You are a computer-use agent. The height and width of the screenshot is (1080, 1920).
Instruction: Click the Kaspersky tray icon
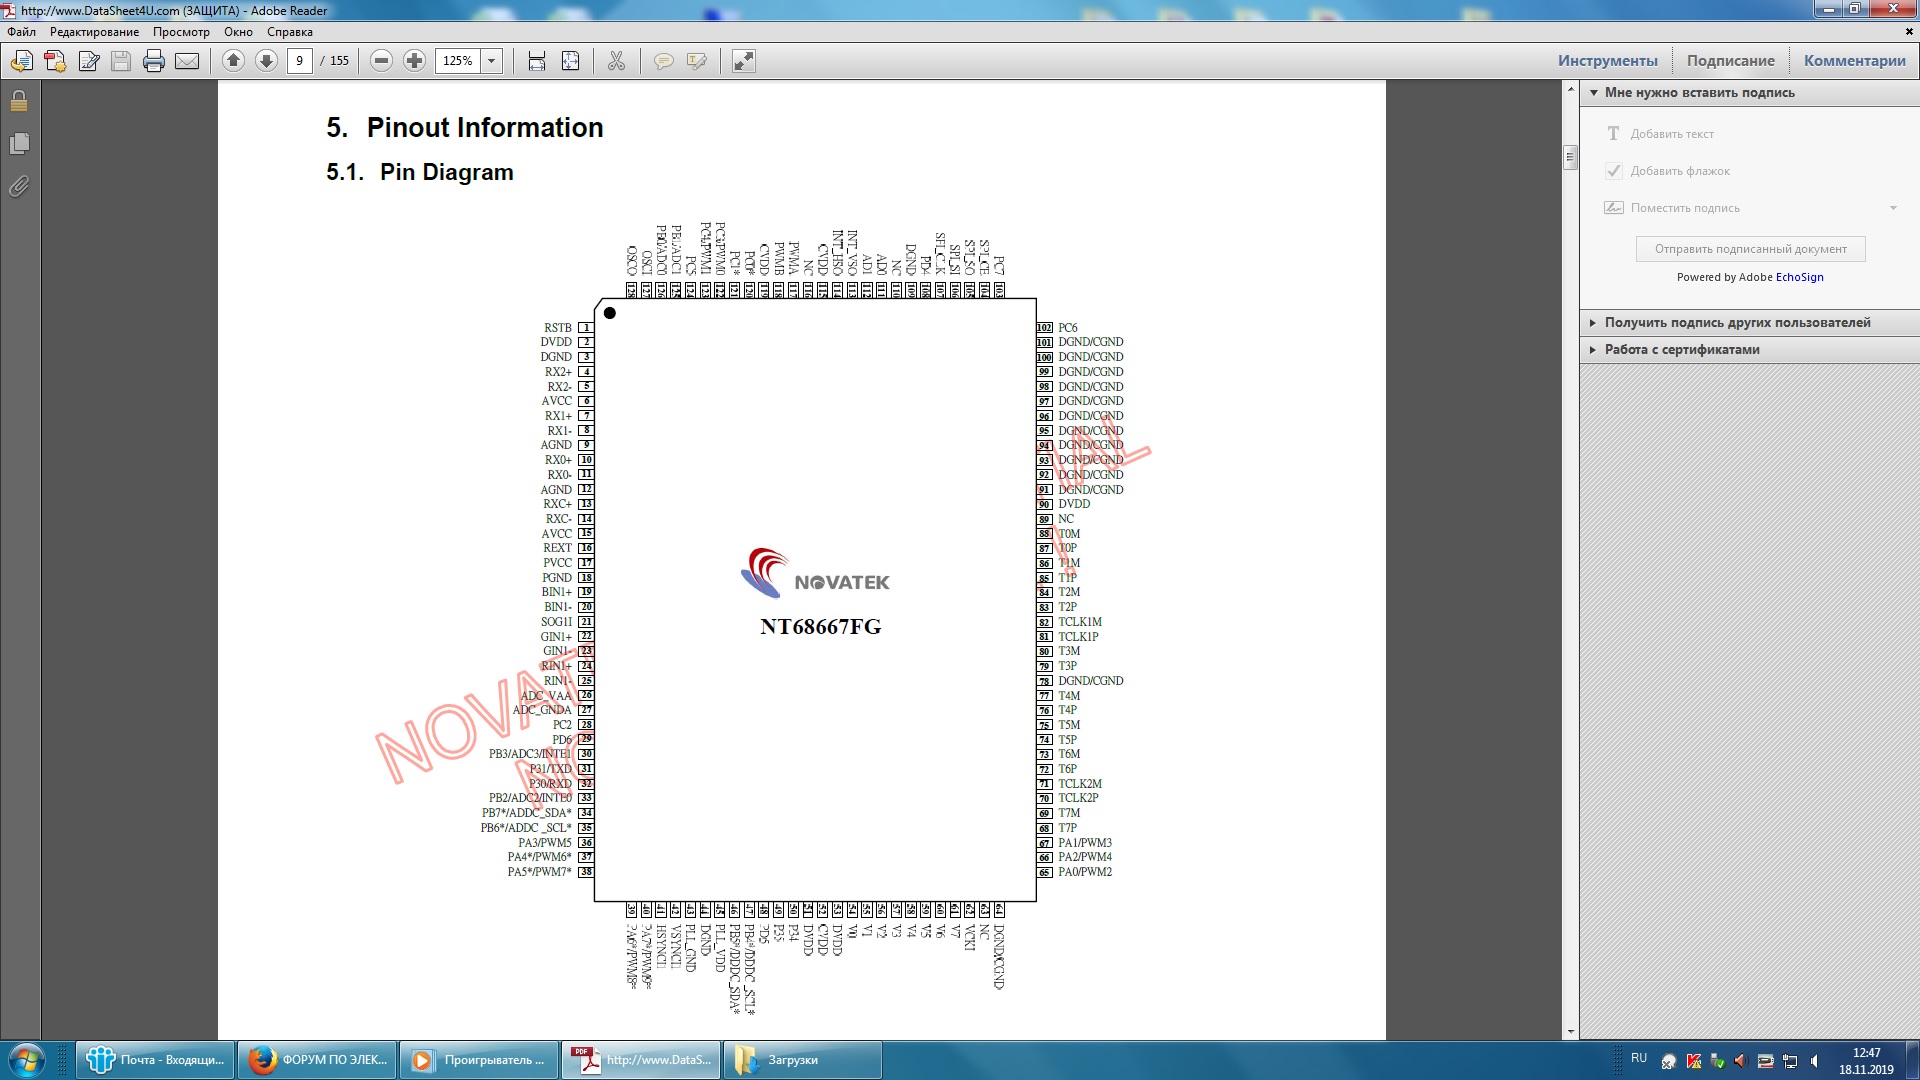click(1693, 1061)
